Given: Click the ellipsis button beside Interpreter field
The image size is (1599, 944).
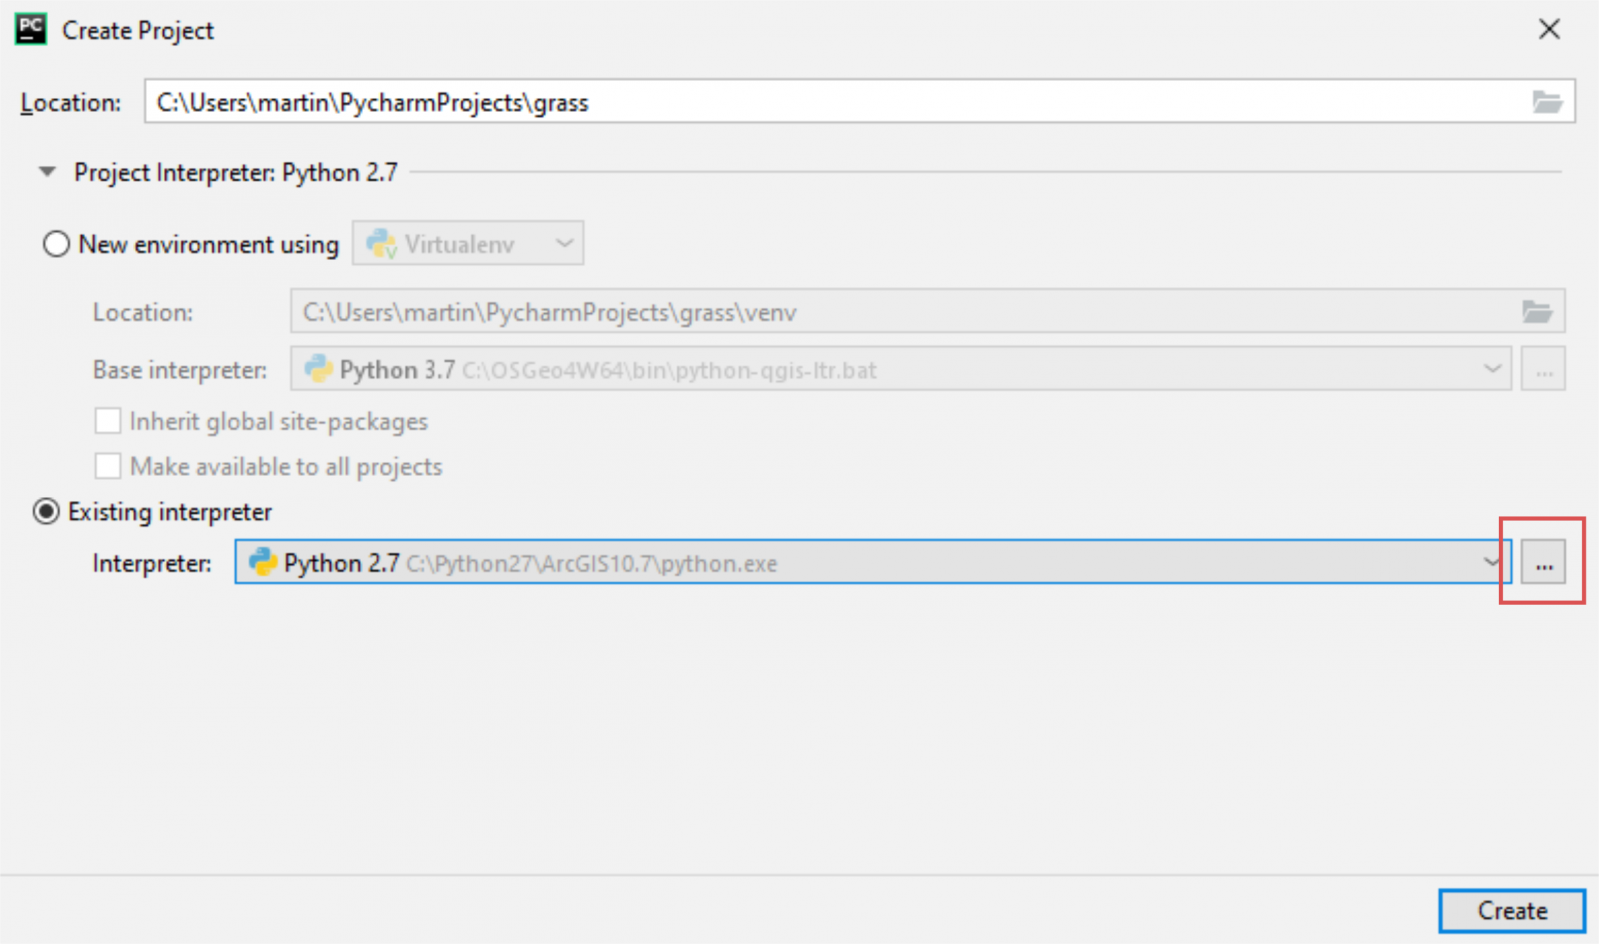Looking at the screenshot, I should (1543, 564).
